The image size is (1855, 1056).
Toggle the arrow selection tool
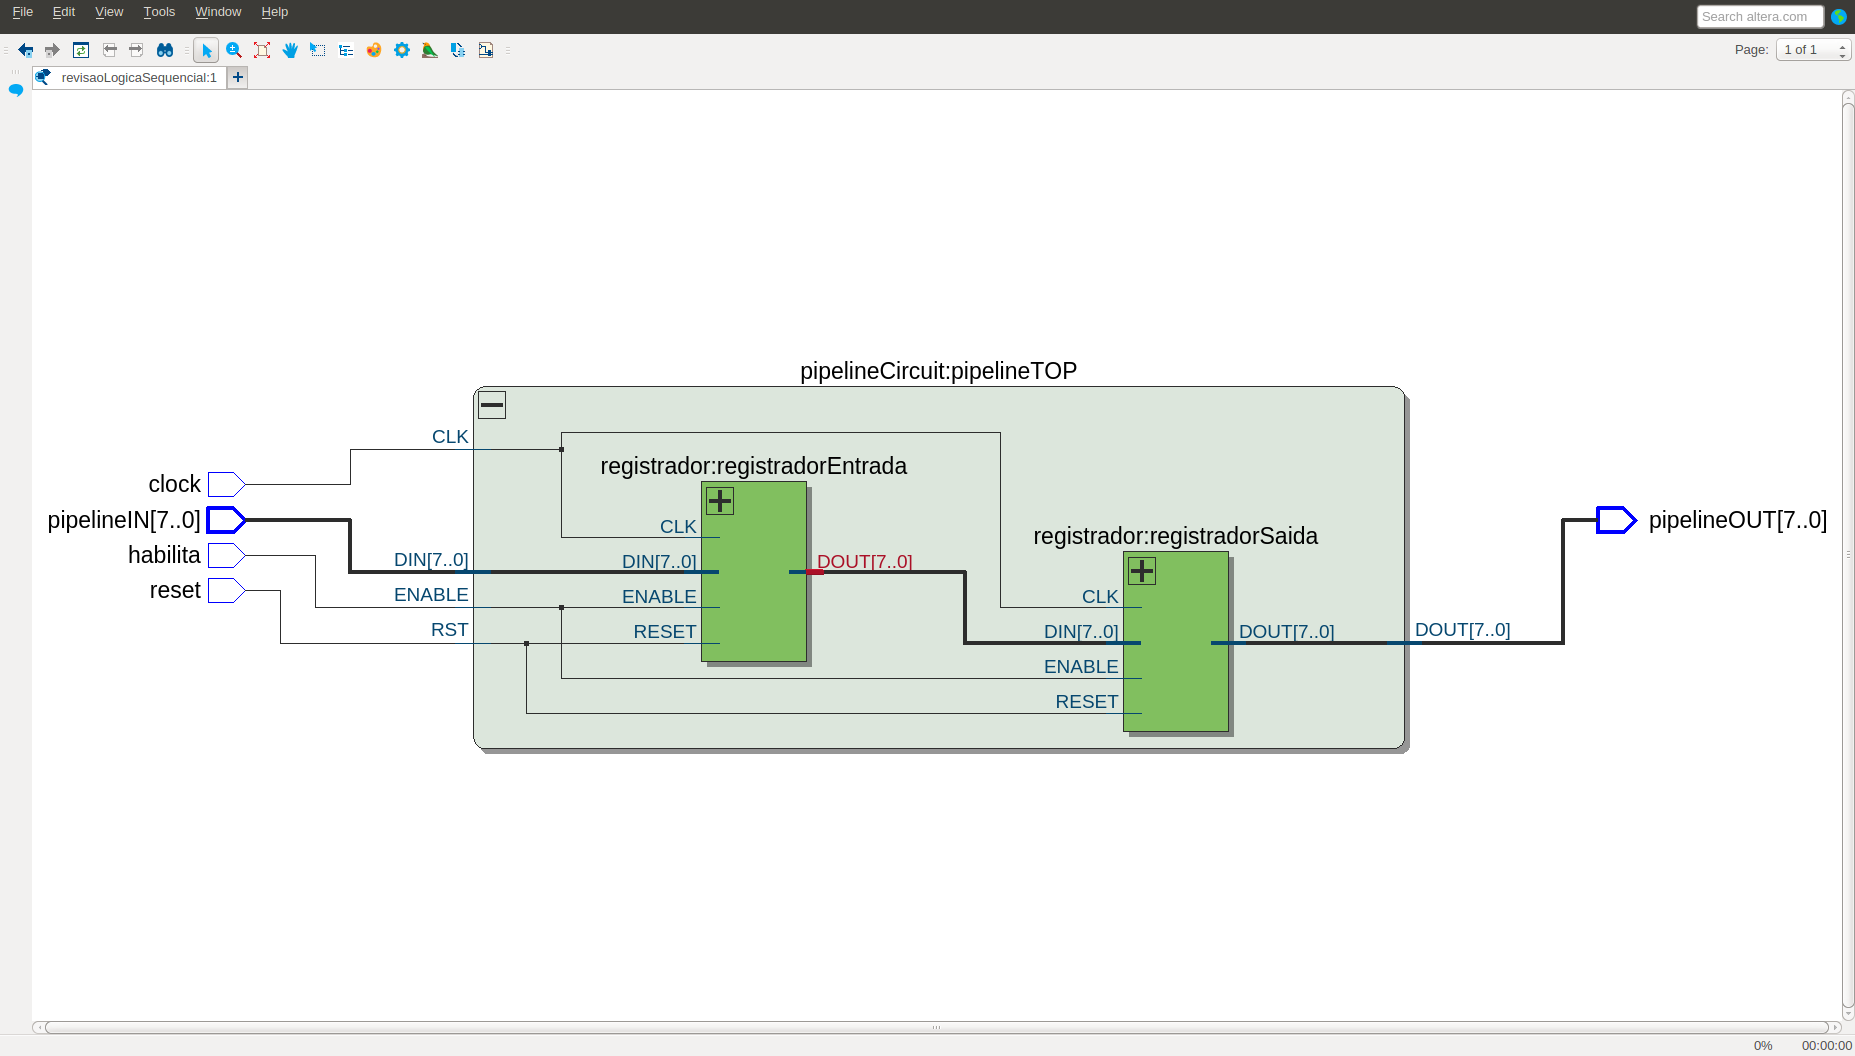206,50
